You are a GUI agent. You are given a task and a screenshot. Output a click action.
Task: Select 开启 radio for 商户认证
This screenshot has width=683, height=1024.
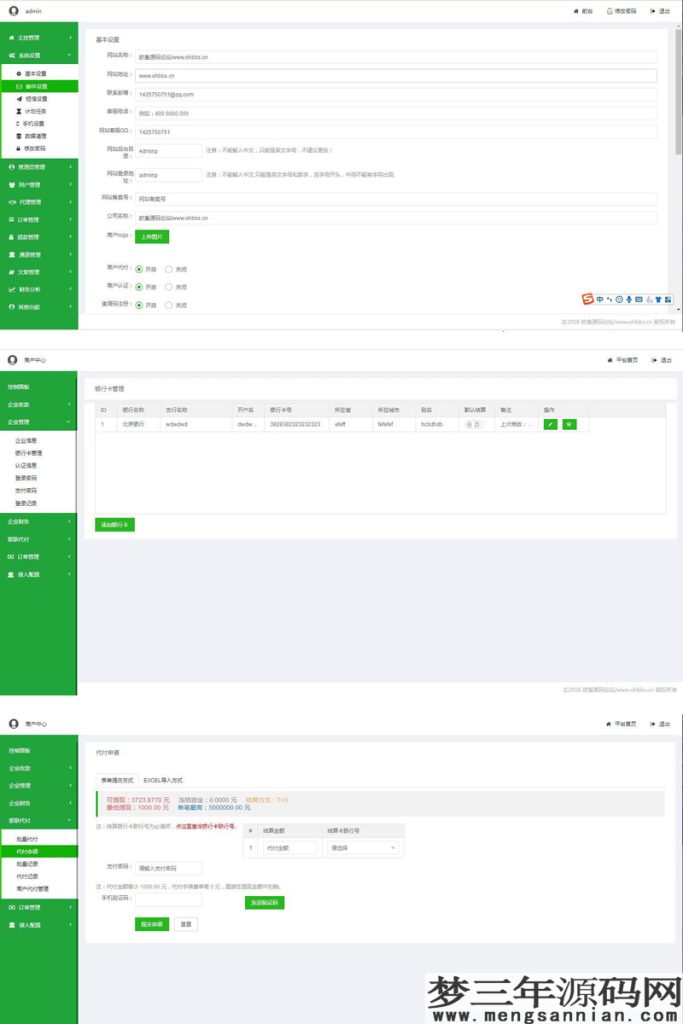click(x=138, y=287)
